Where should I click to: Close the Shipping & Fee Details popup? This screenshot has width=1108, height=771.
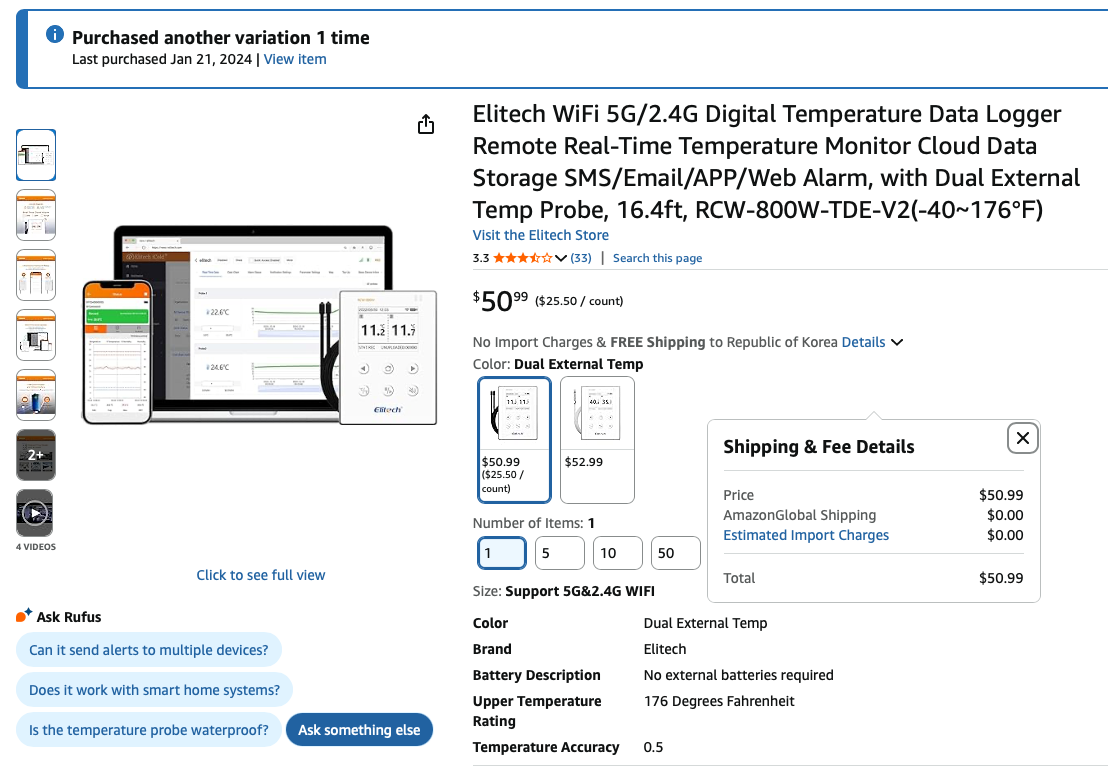click(1022, 438)
